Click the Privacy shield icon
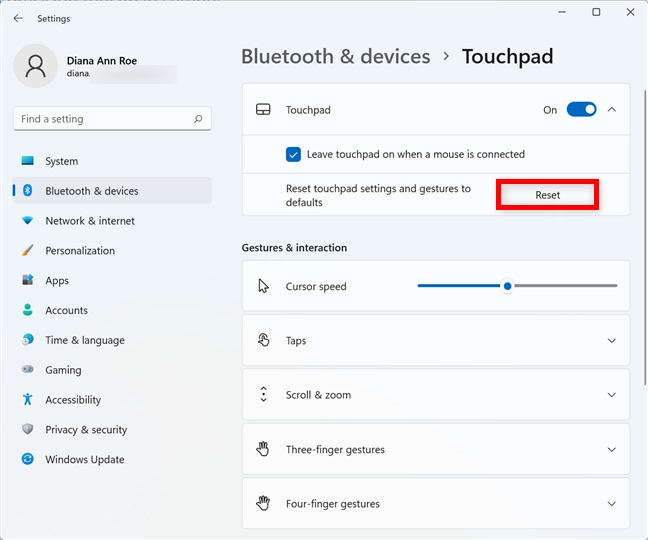The width and height of the screenshot is (648, 540). [28, 429]
